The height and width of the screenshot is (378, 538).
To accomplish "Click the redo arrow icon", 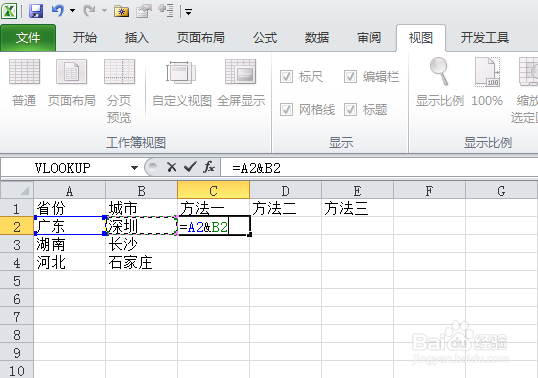I will pos(89,11).
